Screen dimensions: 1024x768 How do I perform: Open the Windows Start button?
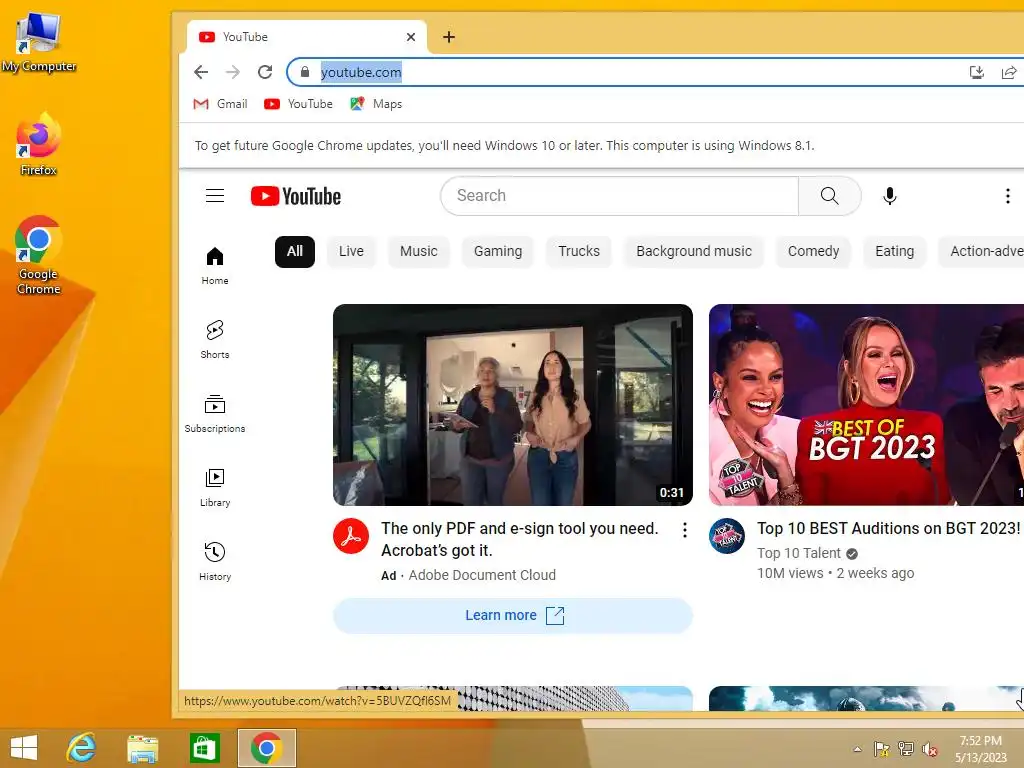[24, 748]
